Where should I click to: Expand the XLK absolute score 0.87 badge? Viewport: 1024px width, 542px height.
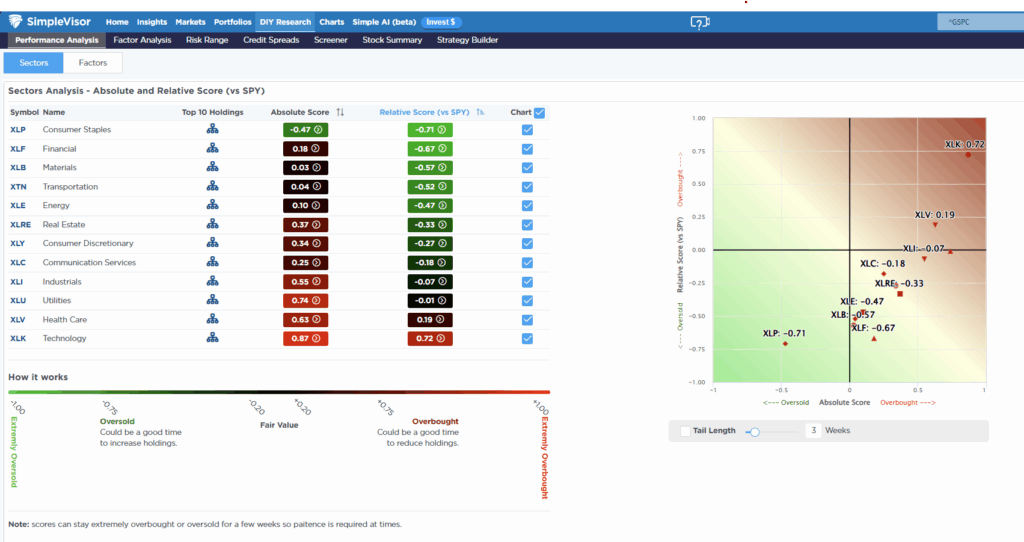pos(304,339)
